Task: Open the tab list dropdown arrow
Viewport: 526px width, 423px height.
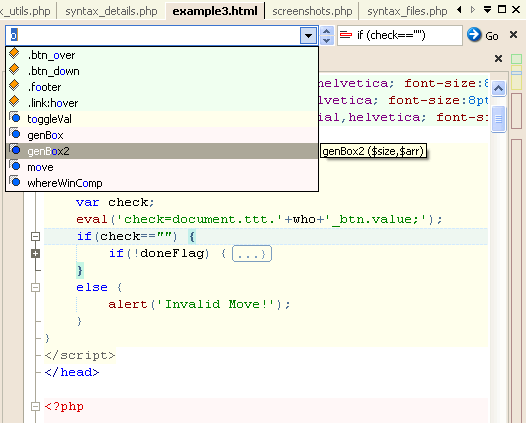Action: click(487, 10)
